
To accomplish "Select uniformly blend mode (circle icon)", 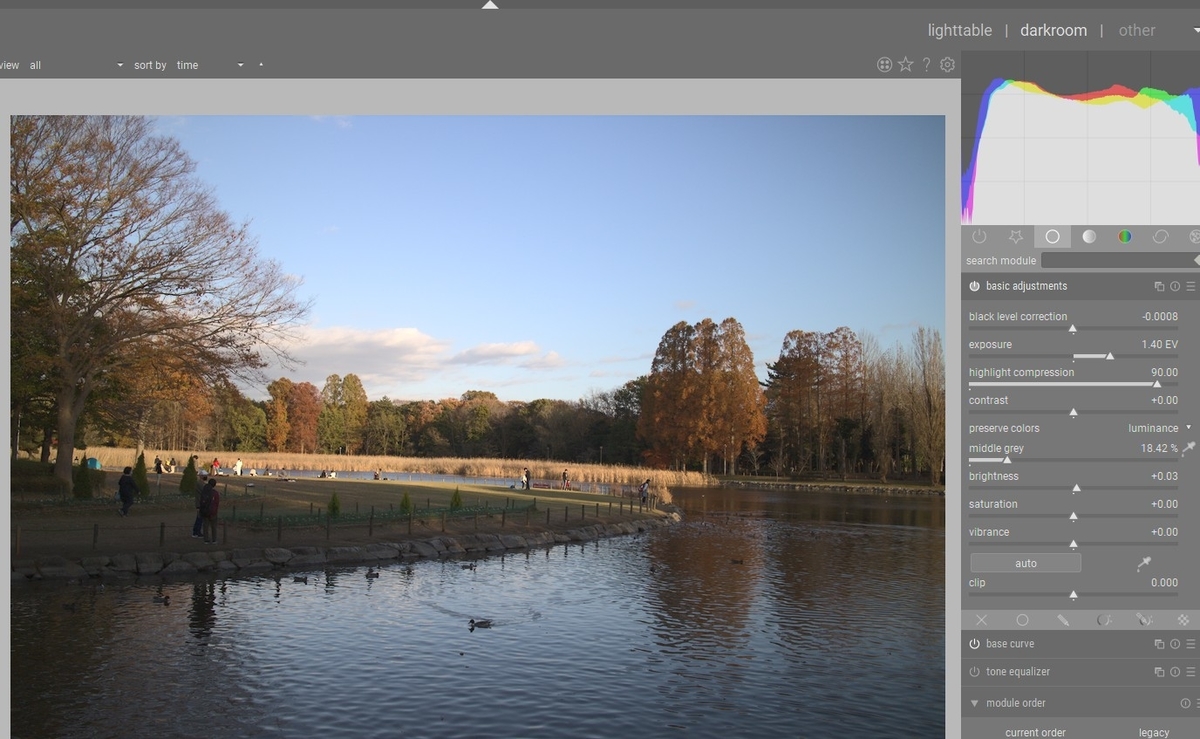I will coord(1022,620).
